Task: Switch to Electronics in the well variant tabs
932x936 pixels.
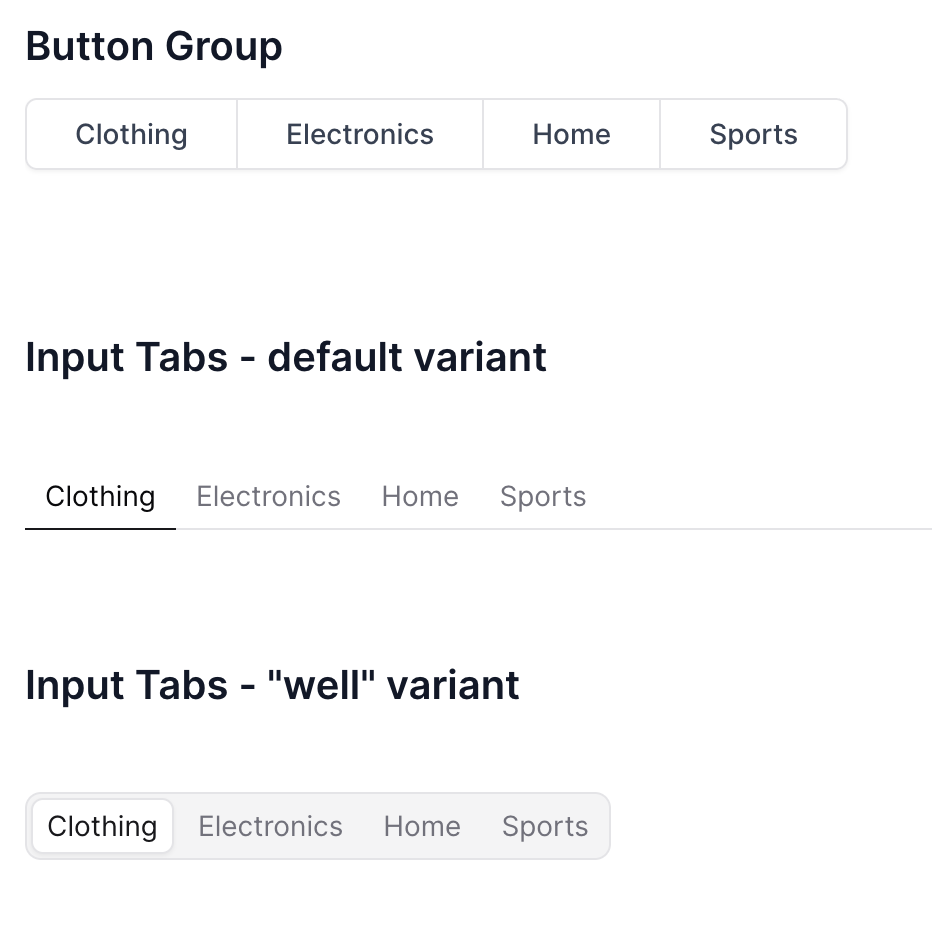Action: pyautogui.click(x=270, y=826)
